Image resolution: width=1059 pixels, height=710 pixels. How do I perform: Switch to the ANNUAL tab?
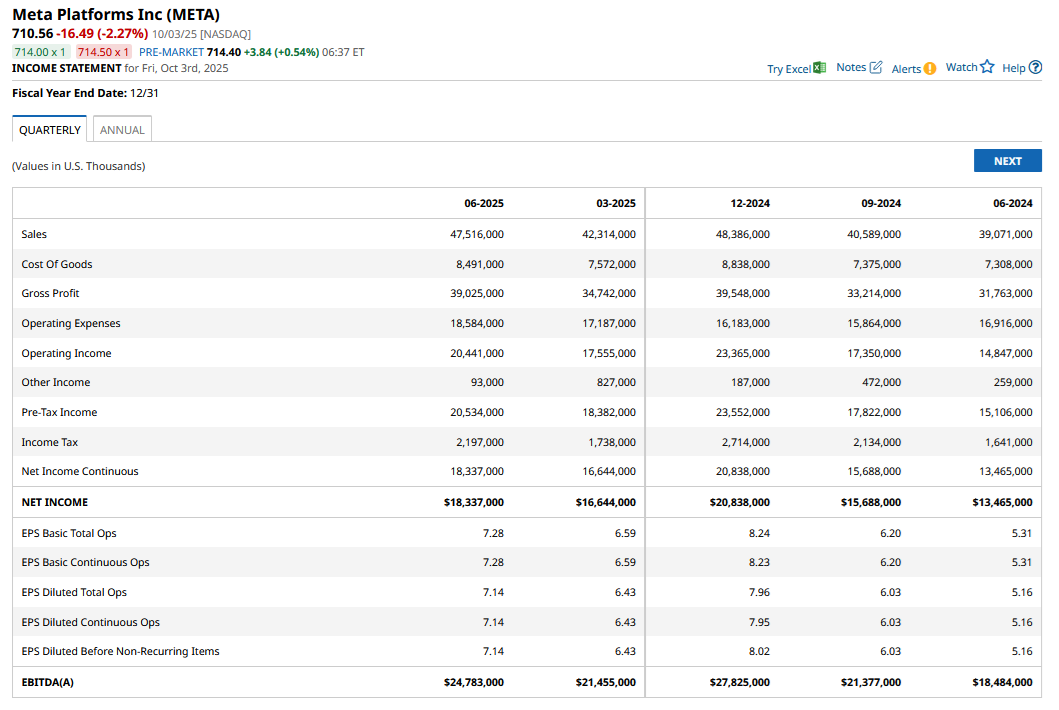(122, 130)
